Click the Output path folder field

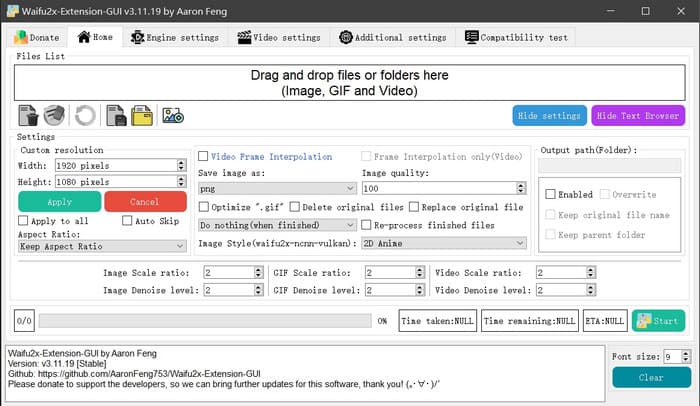tap(609, 165)
